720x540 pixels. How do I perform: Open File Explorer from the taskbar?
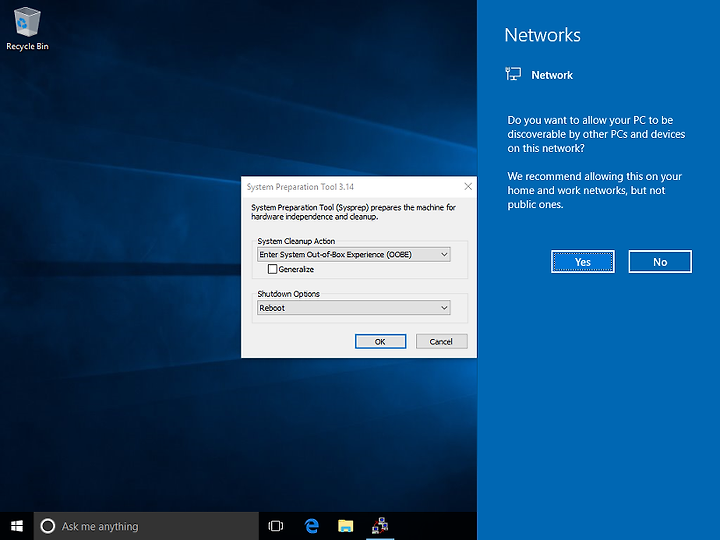(345, 526)
